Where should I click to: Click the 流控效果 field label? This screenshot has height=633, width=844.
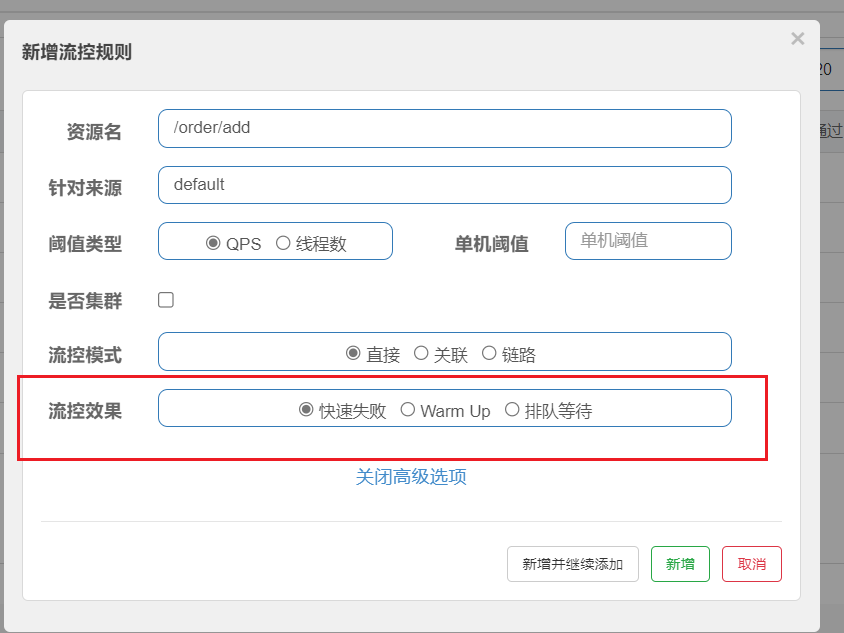(x=85, y=410)
